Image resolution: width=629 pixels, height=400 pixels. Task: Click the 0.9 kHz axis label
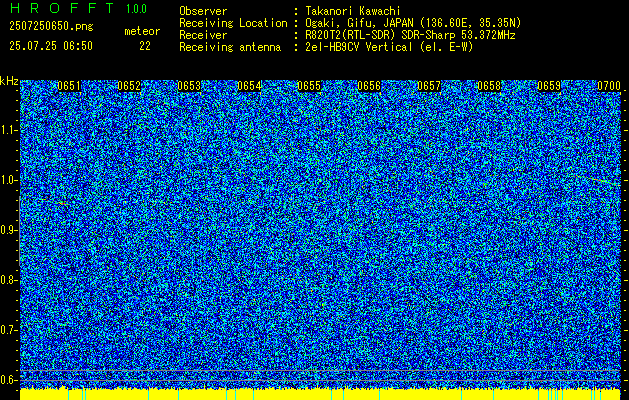(x=9, y=230)
